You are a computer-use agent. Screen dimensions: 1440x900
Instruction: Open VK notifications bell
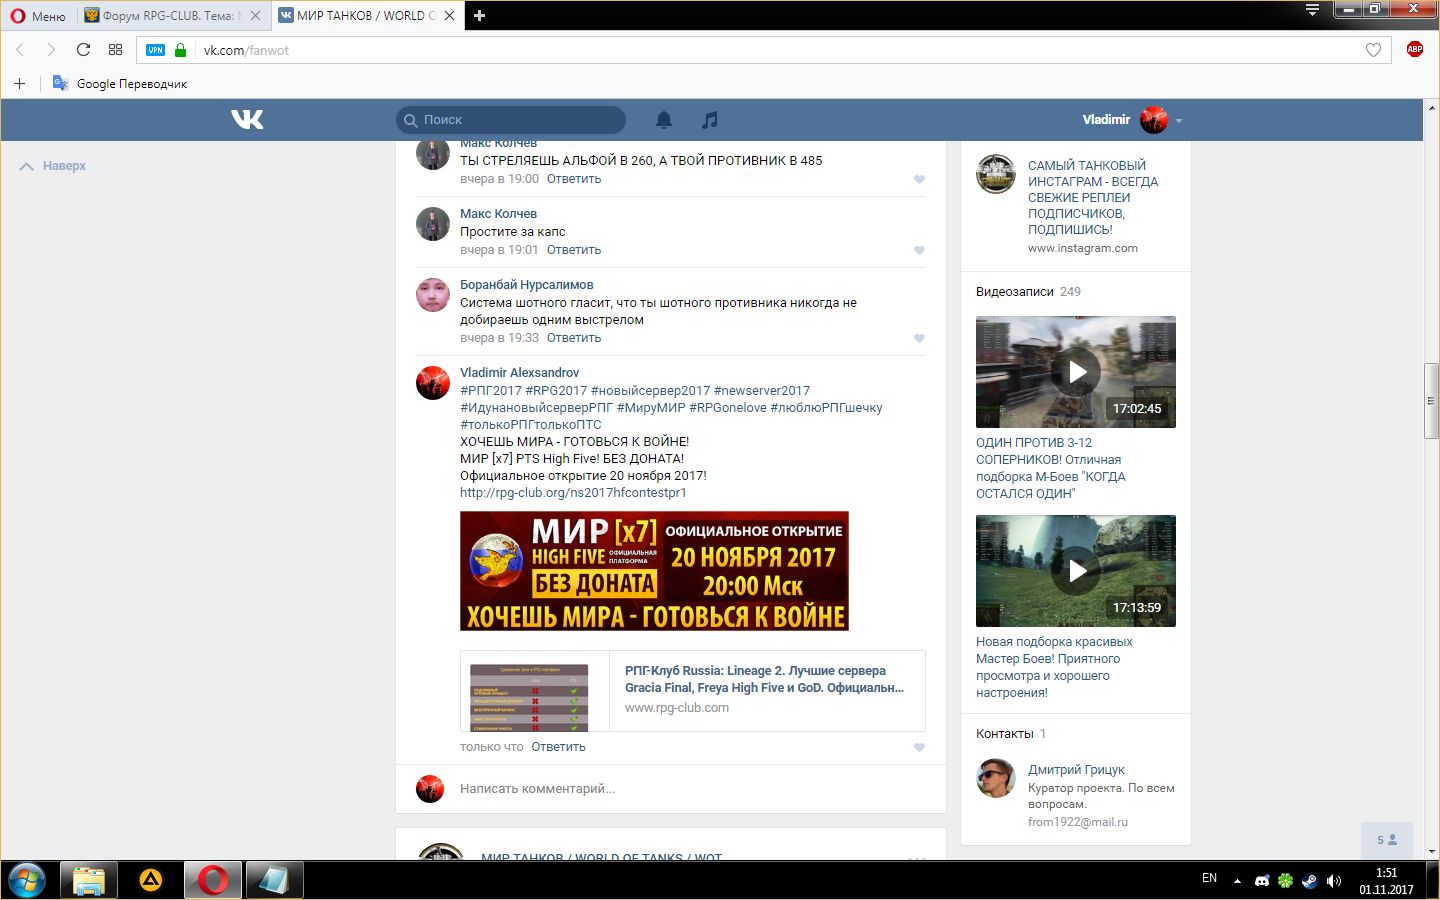coord(664,120)
